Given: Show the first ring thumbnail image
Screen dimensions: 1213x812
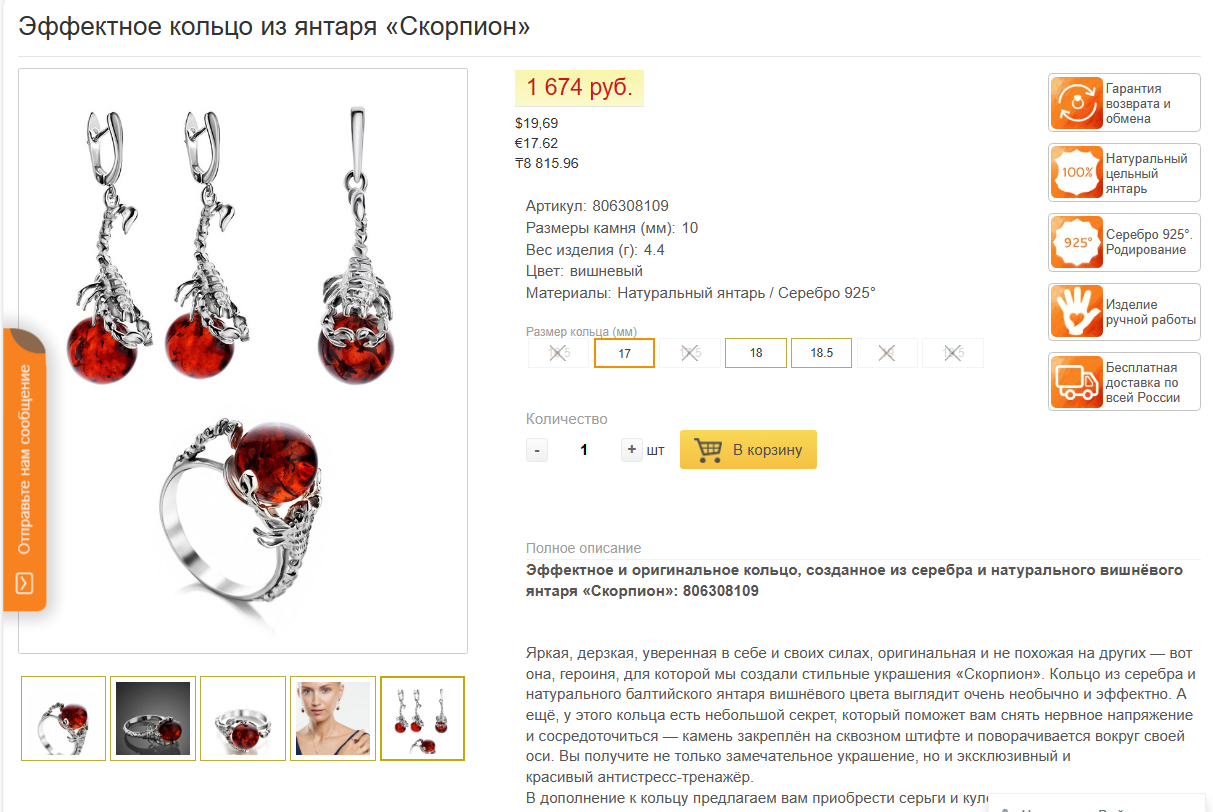Looking at the screenshot, I should point(63,719).
